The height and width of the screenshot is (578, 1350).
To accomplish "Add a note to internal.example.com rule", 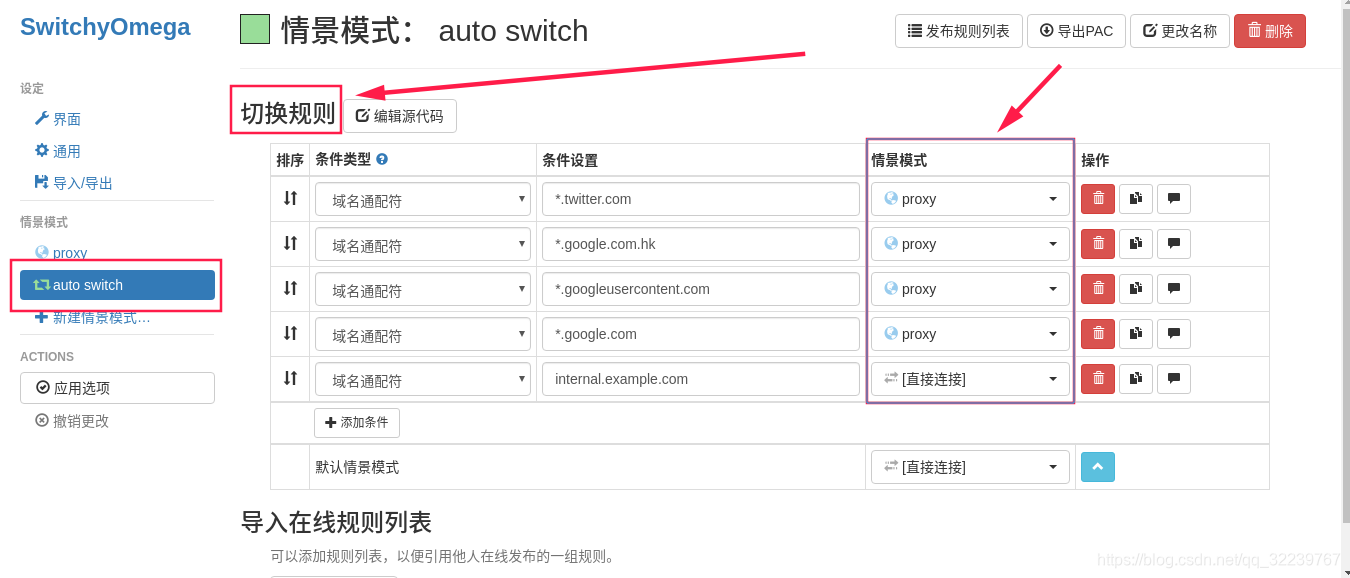I will tap(1173, 379).
